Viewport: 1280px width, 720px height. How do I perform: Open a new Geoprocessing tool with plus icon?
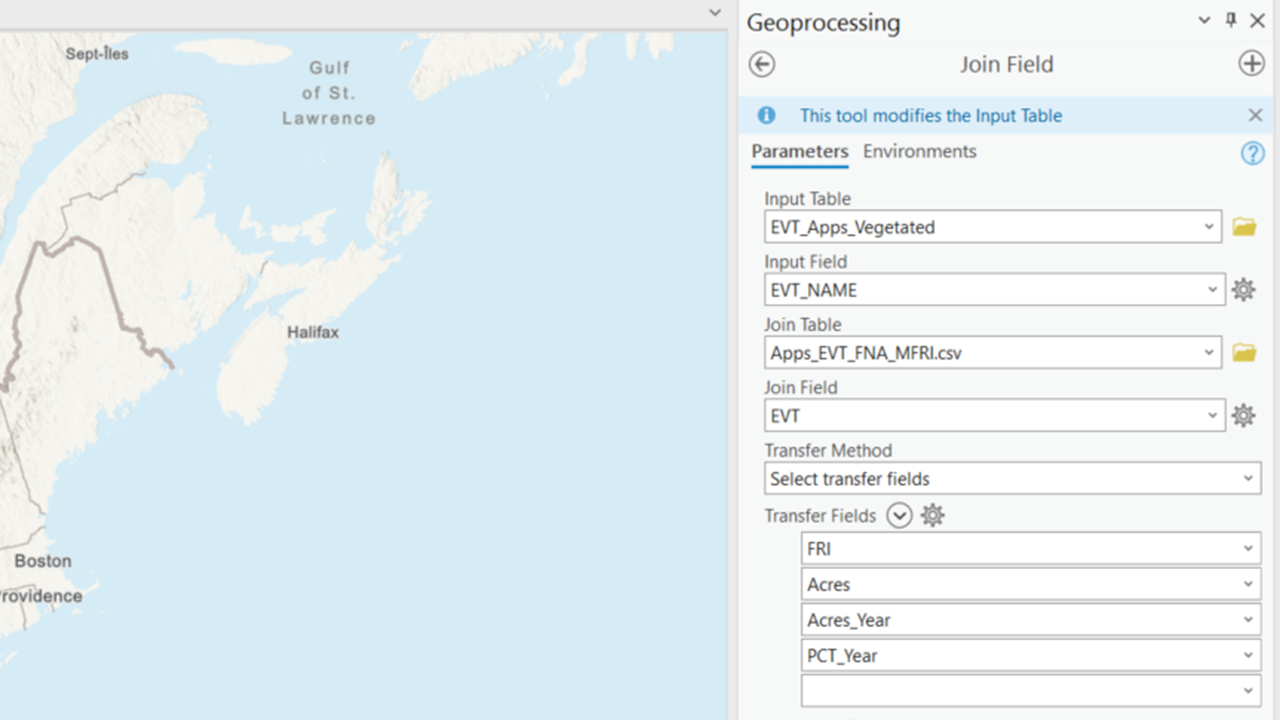(x=1251, y=62)
